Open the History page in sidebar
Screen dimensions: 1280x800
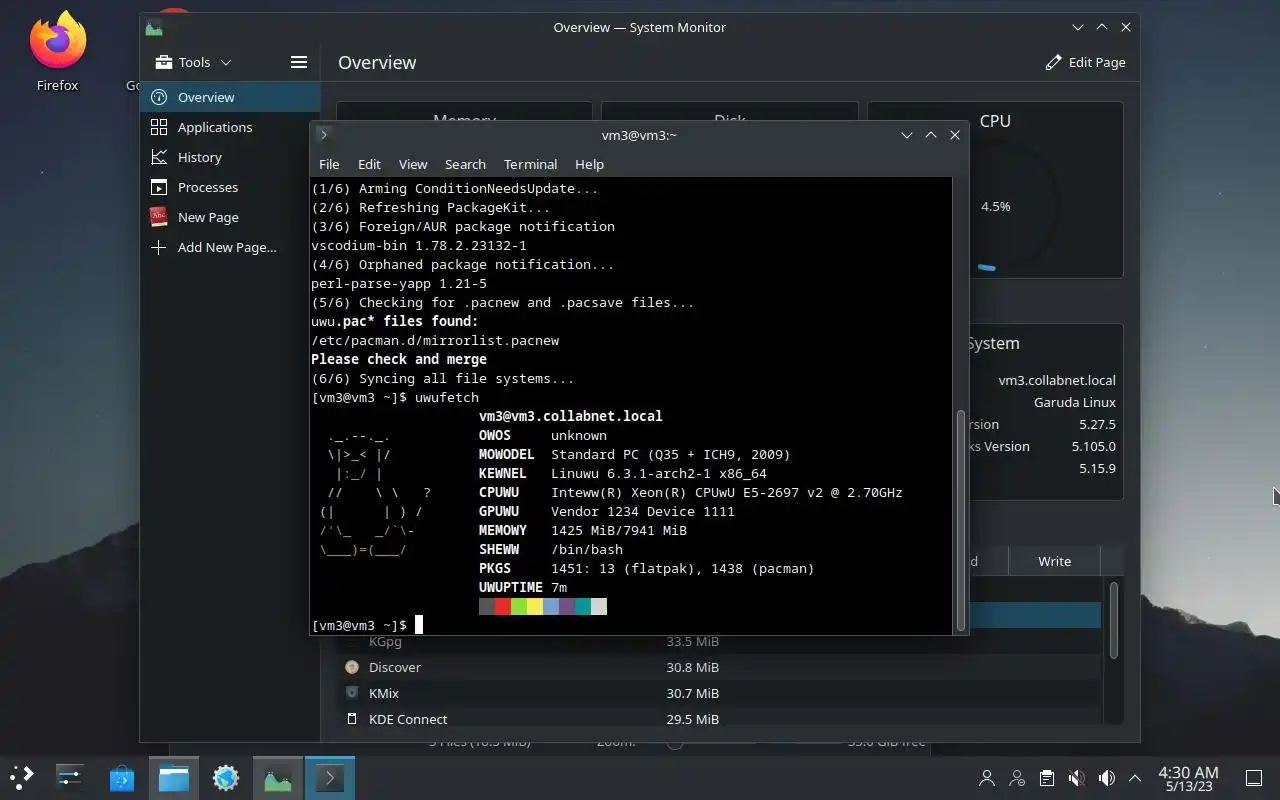tap(230, 157)
